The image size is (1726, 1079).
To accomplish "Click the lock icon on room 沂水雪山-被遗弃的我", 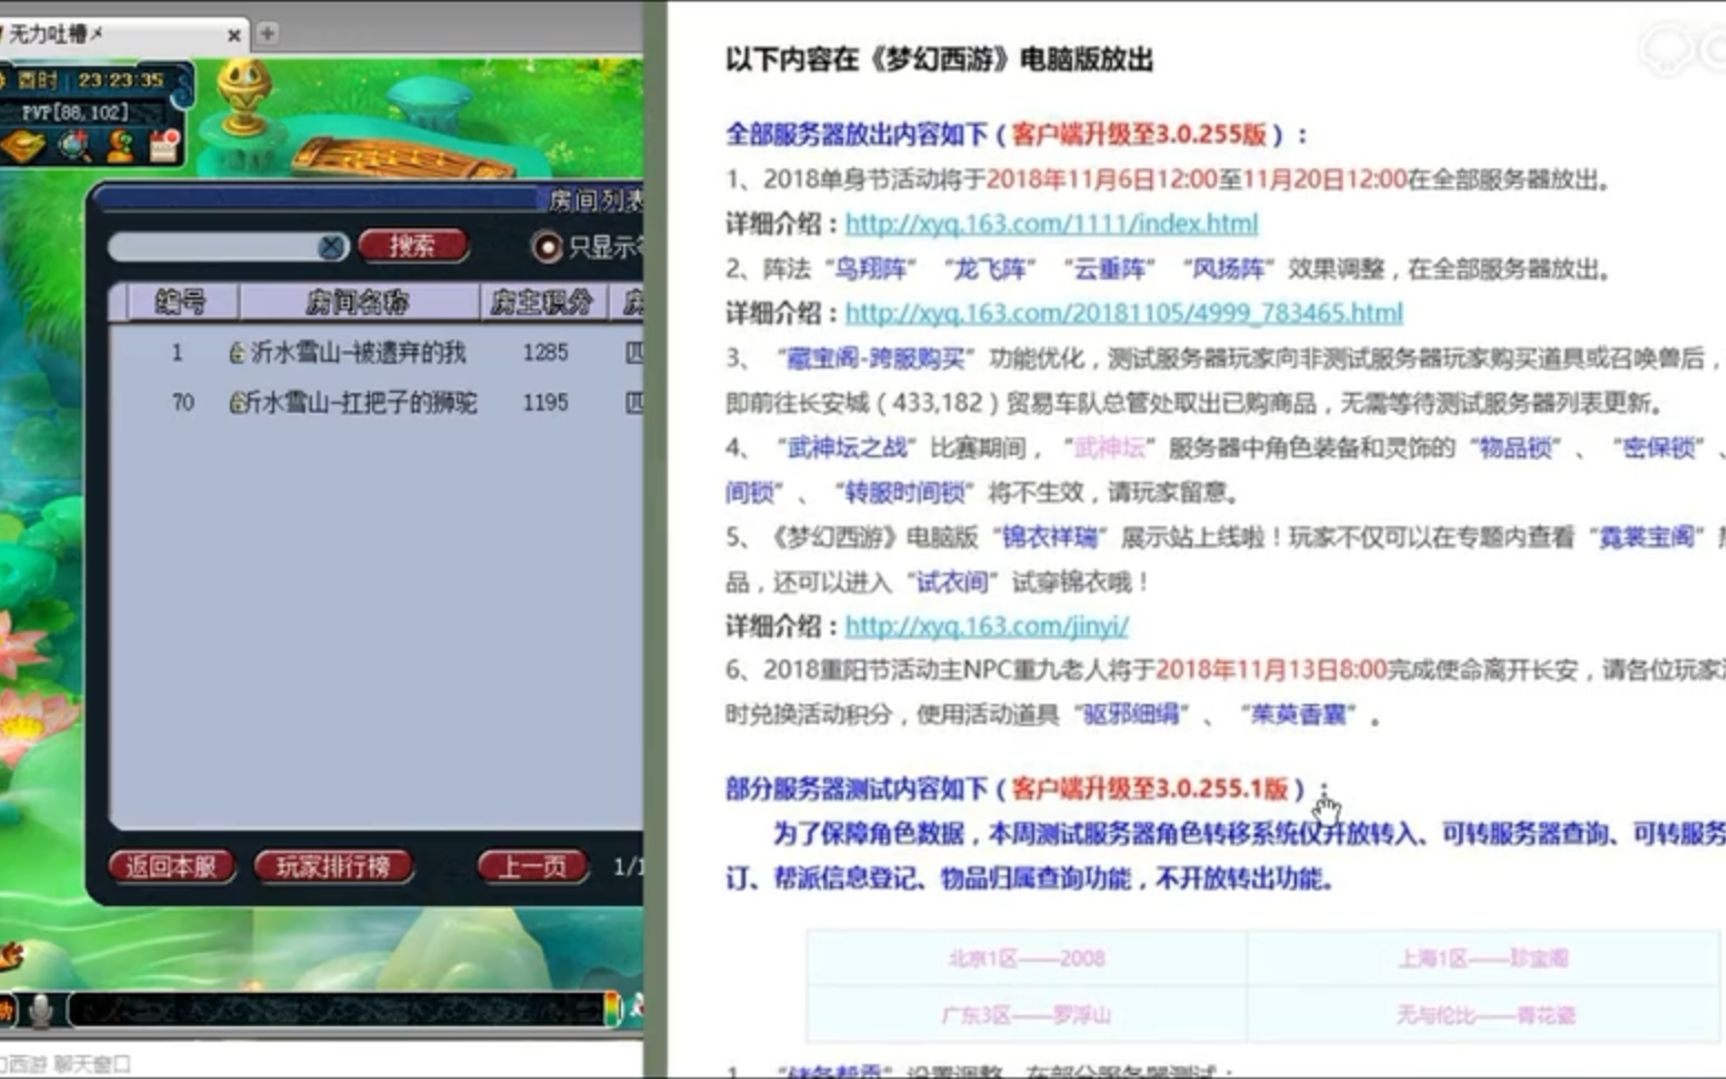I will [x=236, y=352].
